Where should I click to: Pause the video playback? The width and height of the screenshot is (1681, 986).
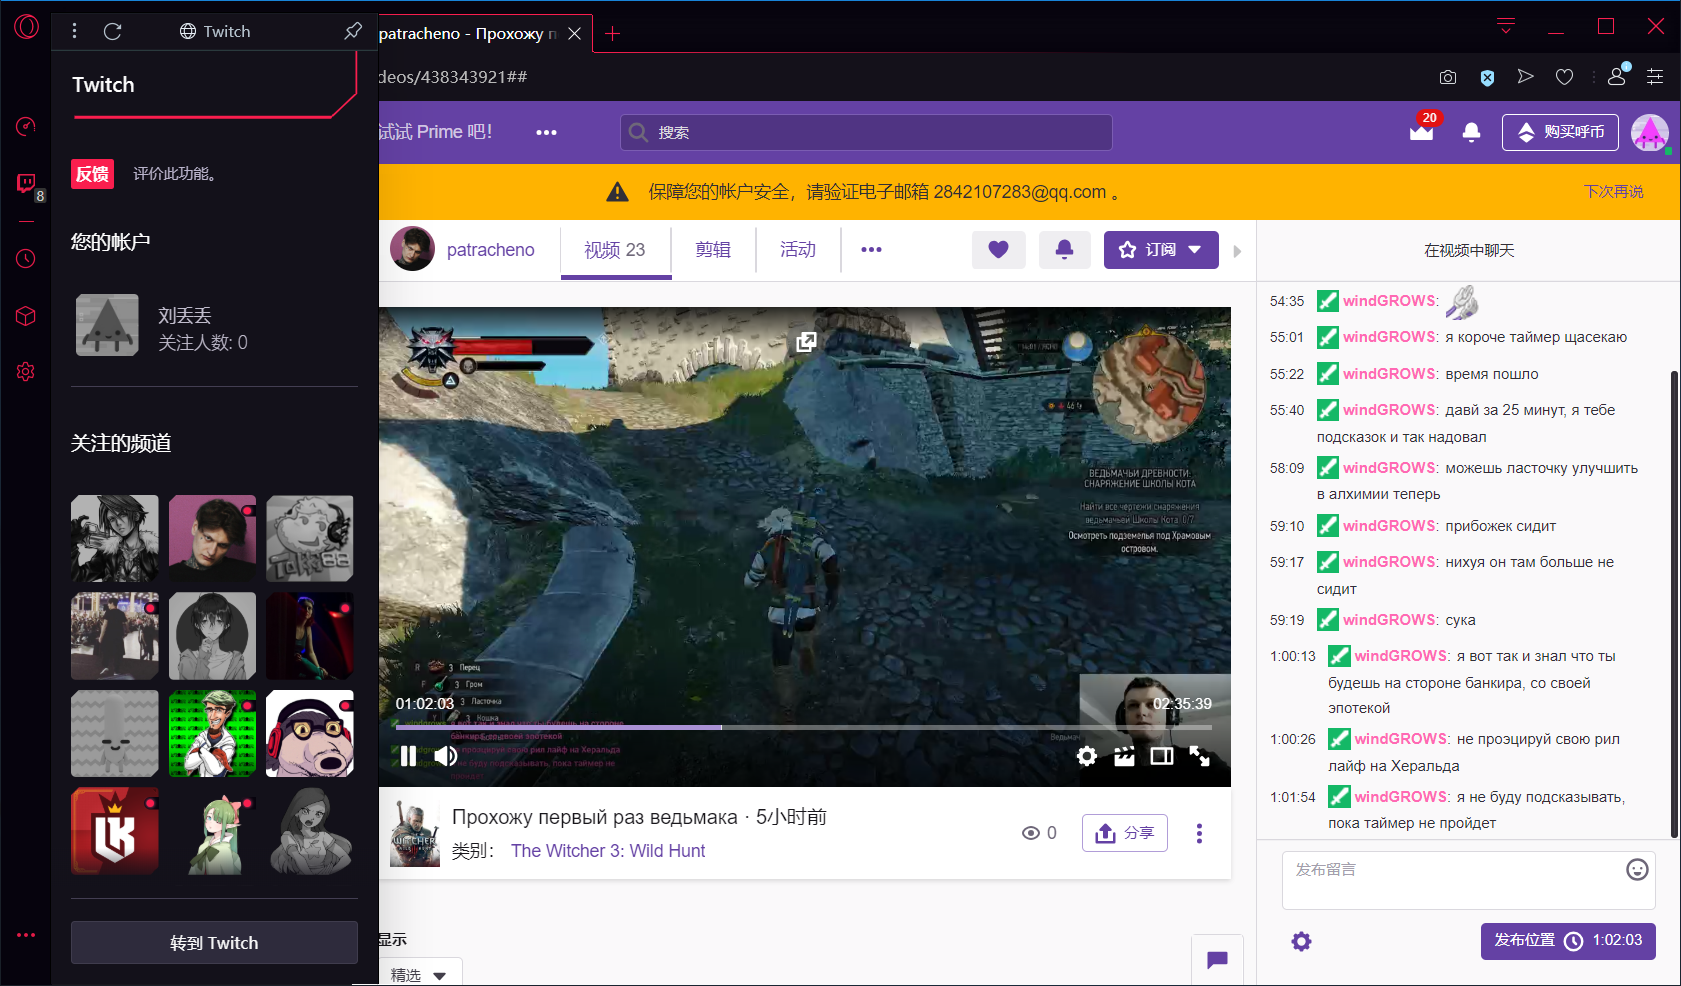(408, 756)
